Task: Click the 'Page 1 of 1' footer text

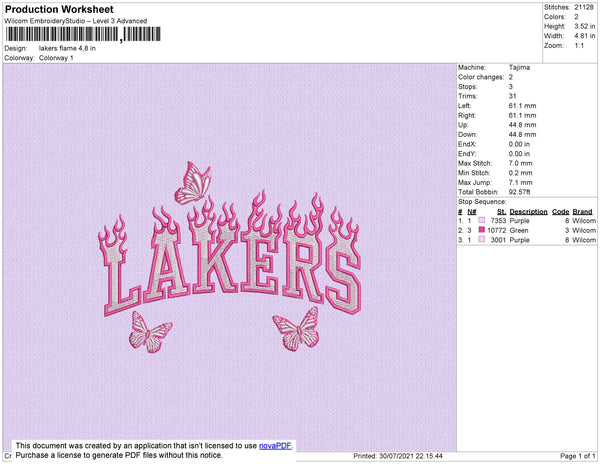Action: click(578, 456)
